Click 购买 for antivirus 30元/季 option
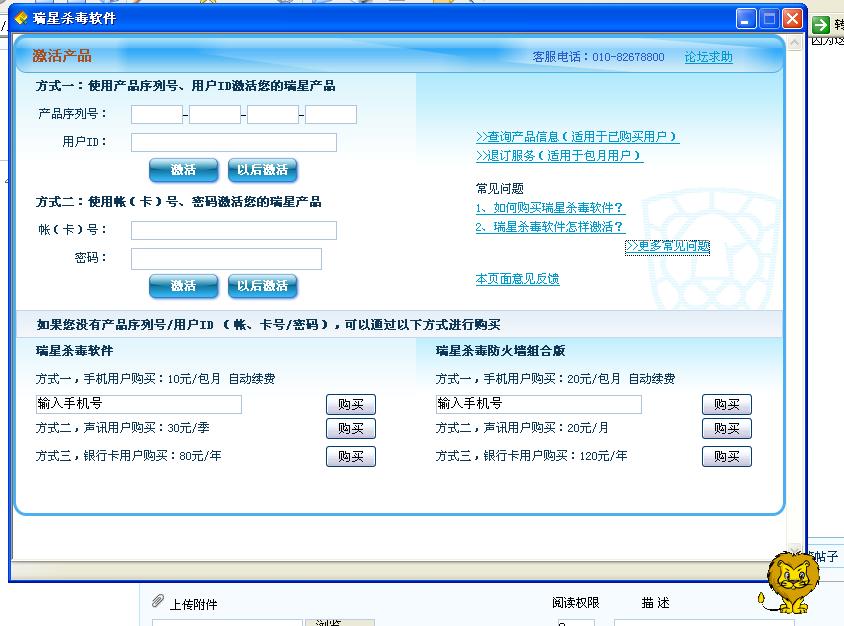Viewport: 844px width, 626px height. point(351,429)
